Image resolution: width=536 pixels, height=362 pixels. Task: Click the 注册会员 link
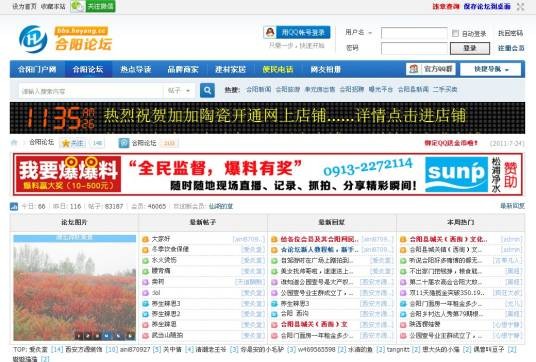tap(511, 48)
